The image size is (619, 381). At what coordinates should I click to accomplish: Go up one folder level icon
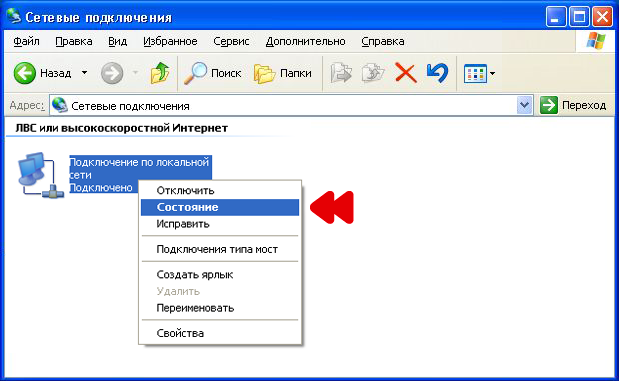pyautogui.click(x=159, y=73)
